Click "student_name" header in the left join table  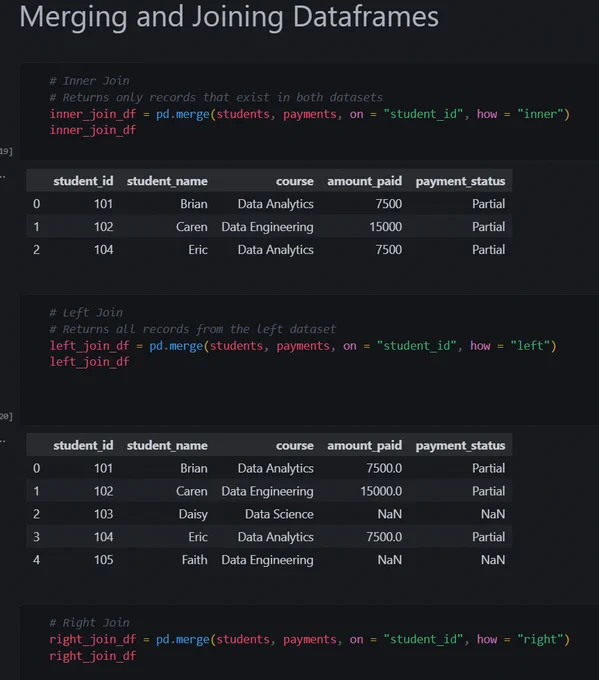[167, 445]
